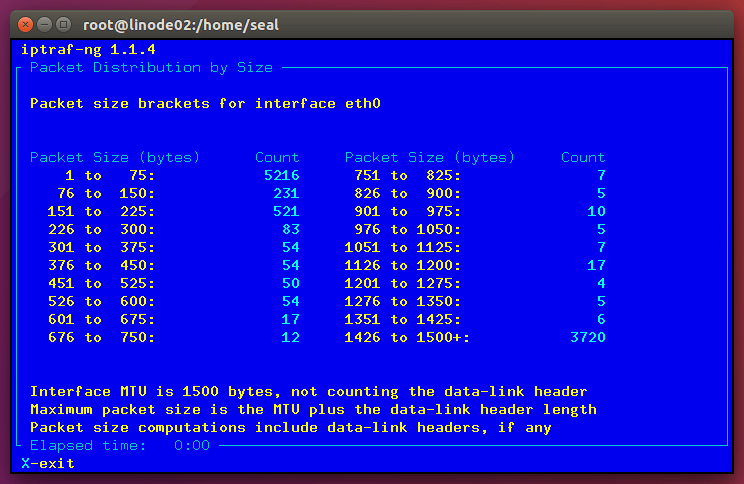This screenshot has width=744, height=484.
Task: Close the terminal window with the red button
Action: coord(26,25)
